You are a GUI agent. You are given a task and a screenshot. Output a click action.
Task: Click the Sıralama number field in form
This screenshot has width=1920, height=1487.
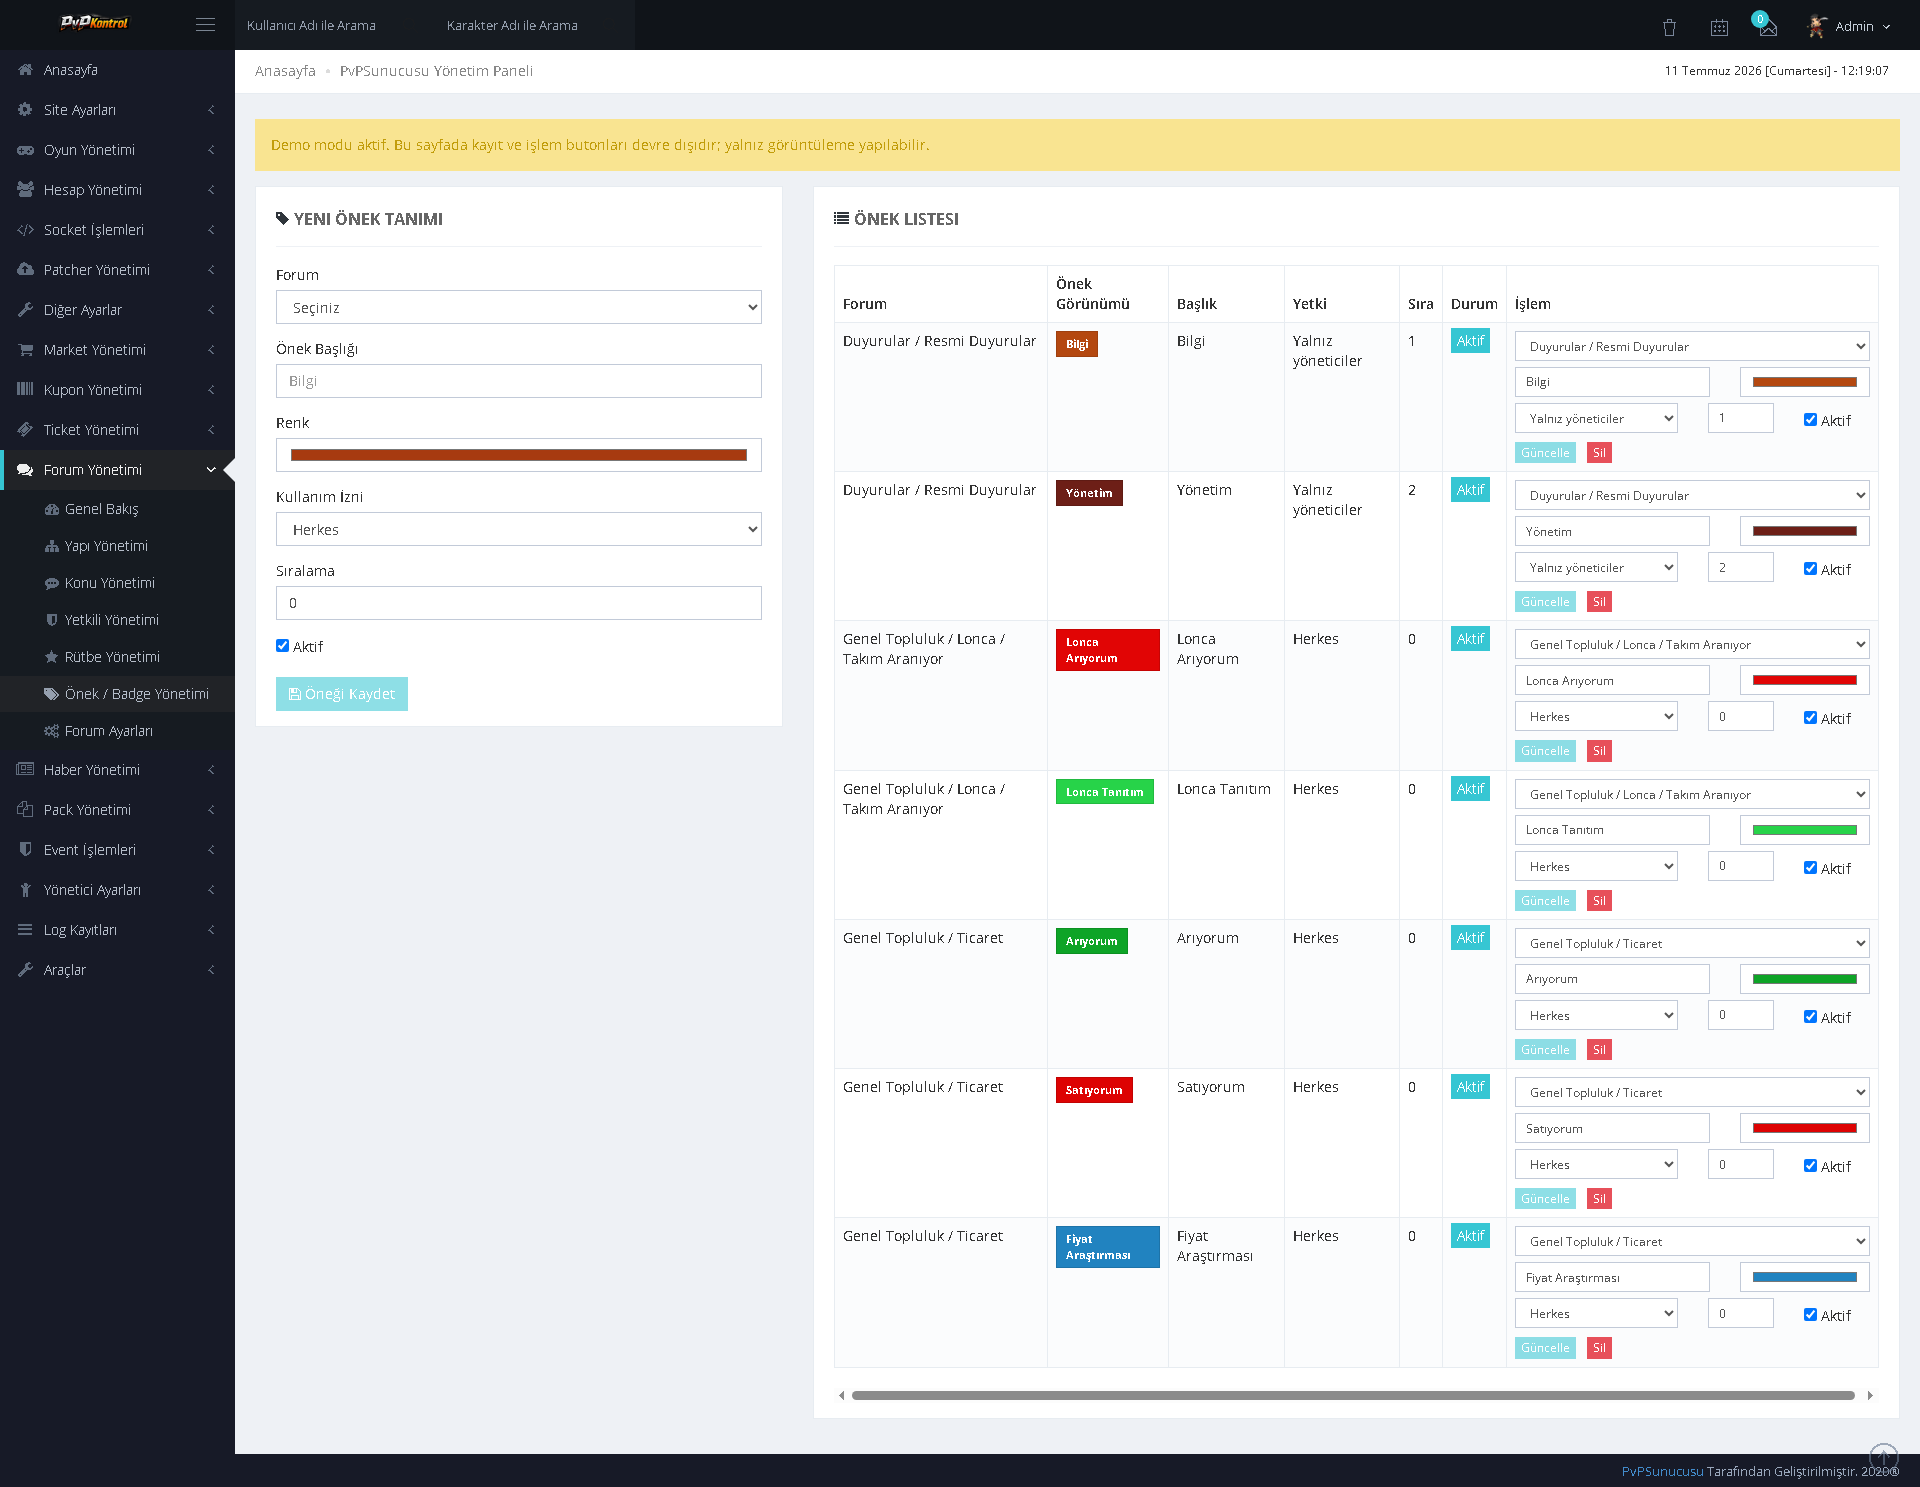tap(518, 604)
